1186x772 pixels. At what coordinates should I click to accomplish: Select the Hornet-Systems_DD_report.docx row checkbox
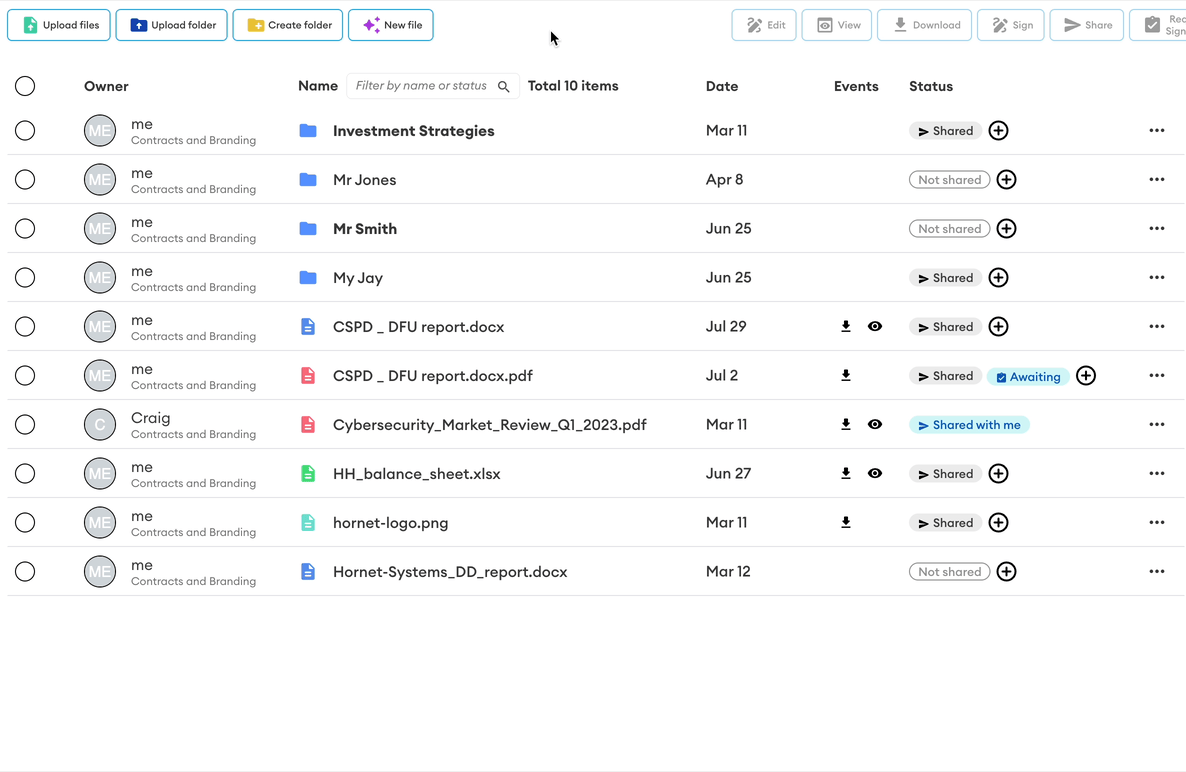[25, 572]
